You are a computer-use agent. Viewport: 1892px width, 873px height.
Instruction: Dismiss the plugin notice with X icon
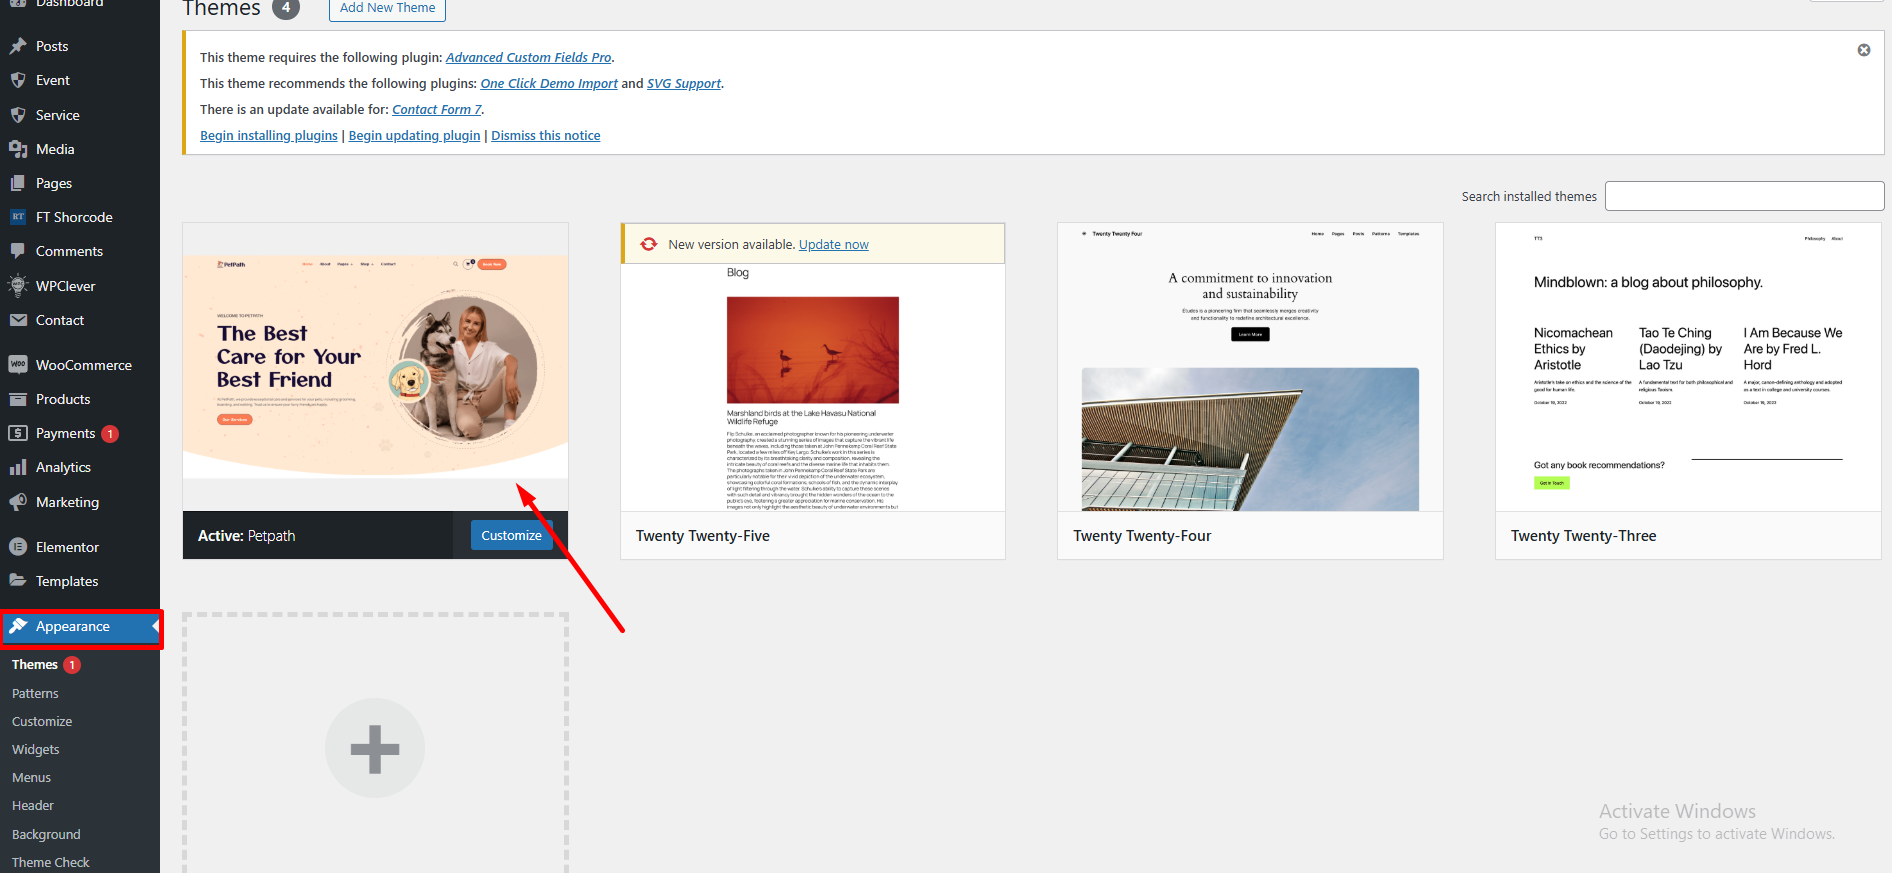(1864, 50)
